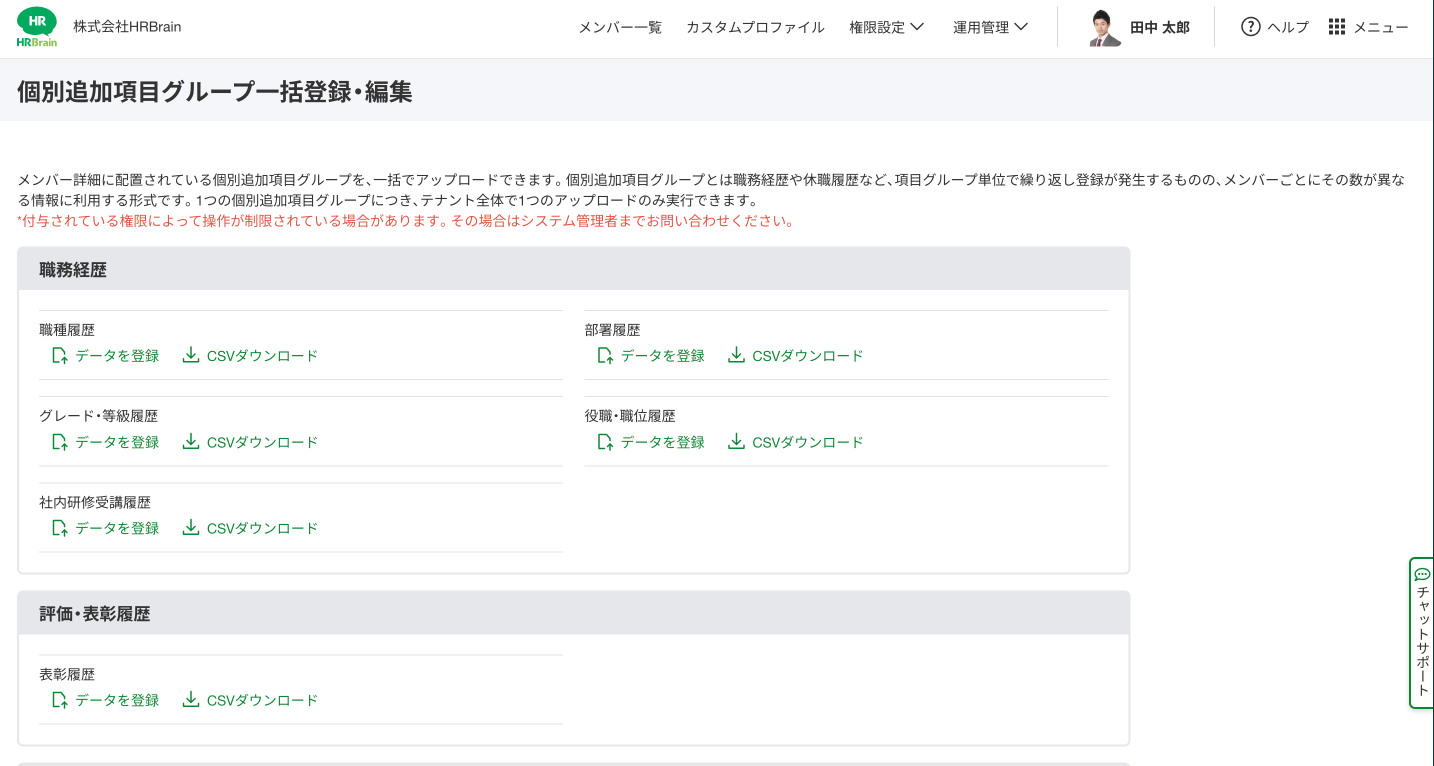1434x766 pixels.
Task: Click CSVダウンロード for 社内研修受講履歴
Action: click(x=262, y=528)
